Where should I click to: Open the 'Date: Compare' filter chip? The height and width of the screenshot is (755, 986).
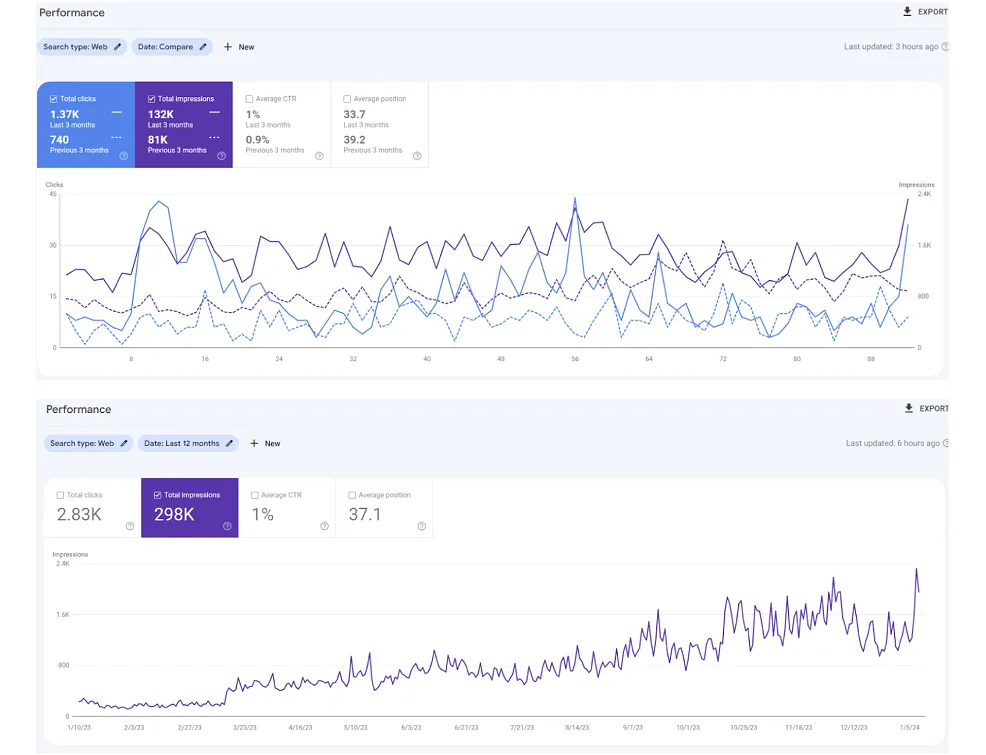point(168,47)
